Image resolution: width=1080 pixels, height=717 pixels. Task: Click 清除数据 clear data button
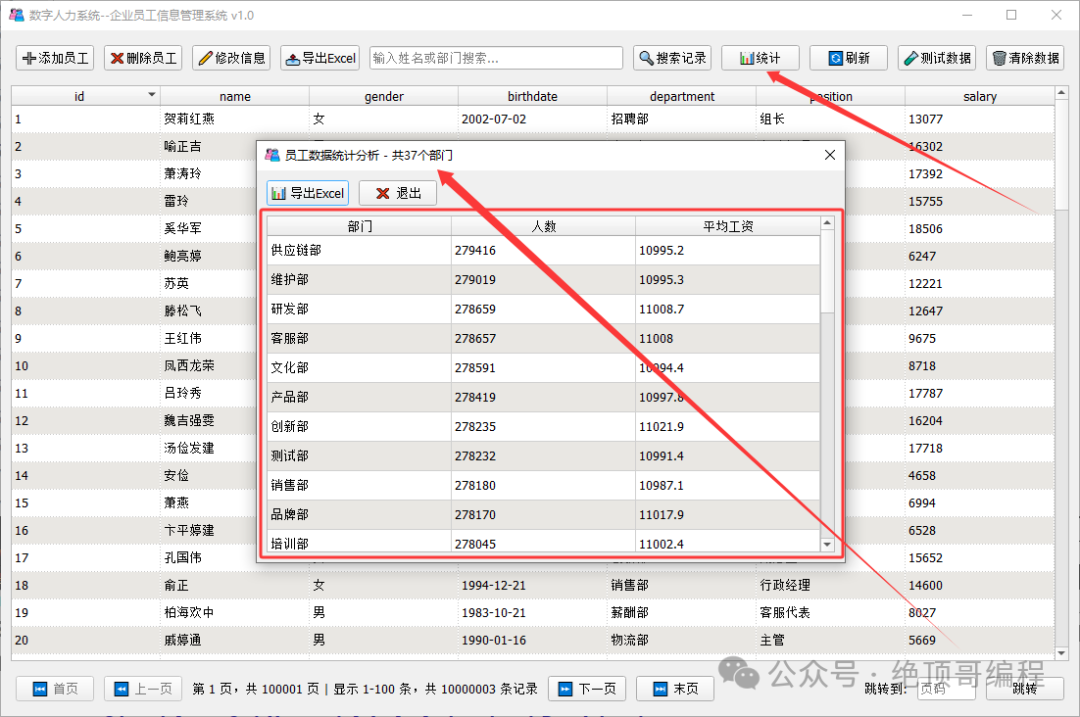click(x=1025, y=59)
